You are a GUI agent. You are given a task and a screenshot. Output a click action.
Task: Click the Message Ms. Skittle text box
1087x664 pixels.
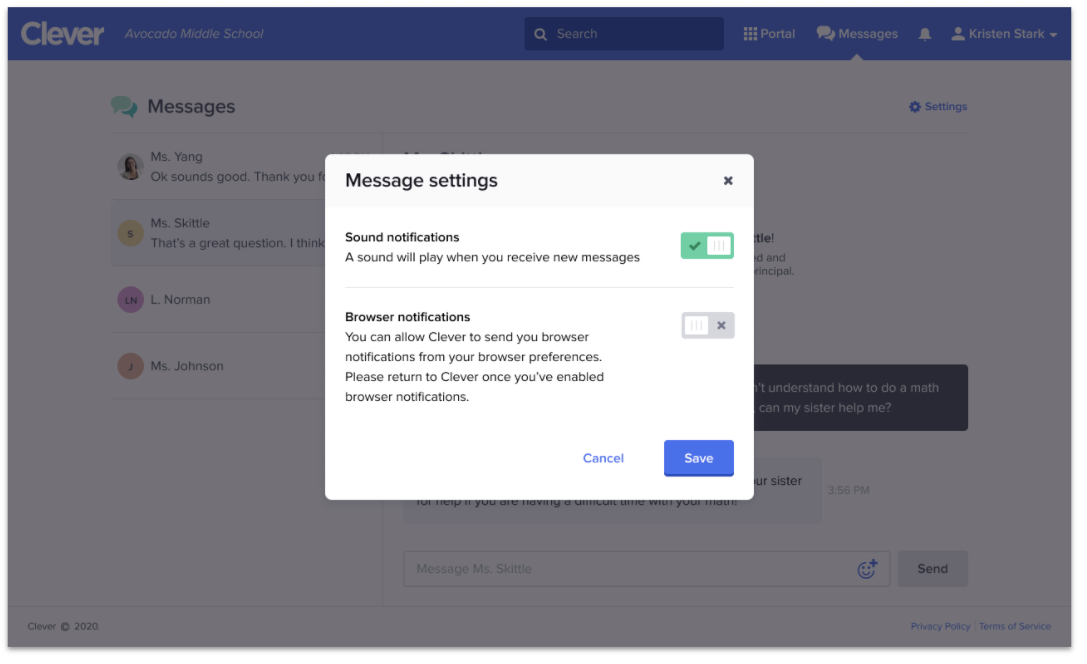pyautogui.click(x=630, y=569)
